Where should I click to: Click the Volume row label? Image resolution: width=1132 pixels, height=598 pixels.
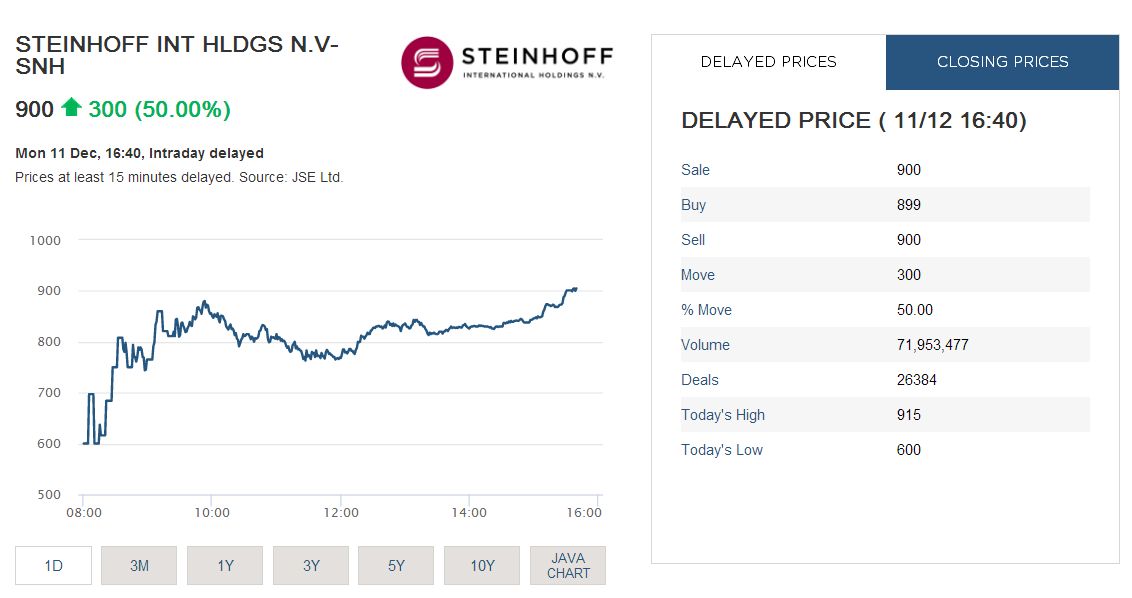point(706,344)
